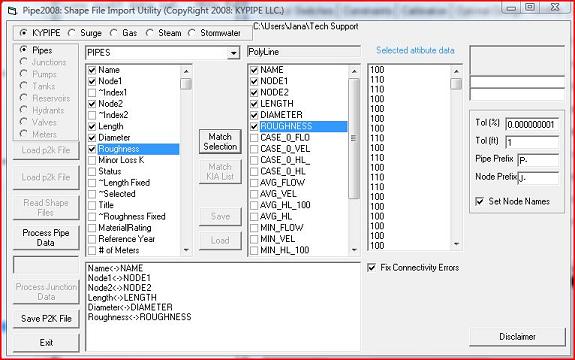Click the shapefile field list scrollbar thumb

click(354, 138)
